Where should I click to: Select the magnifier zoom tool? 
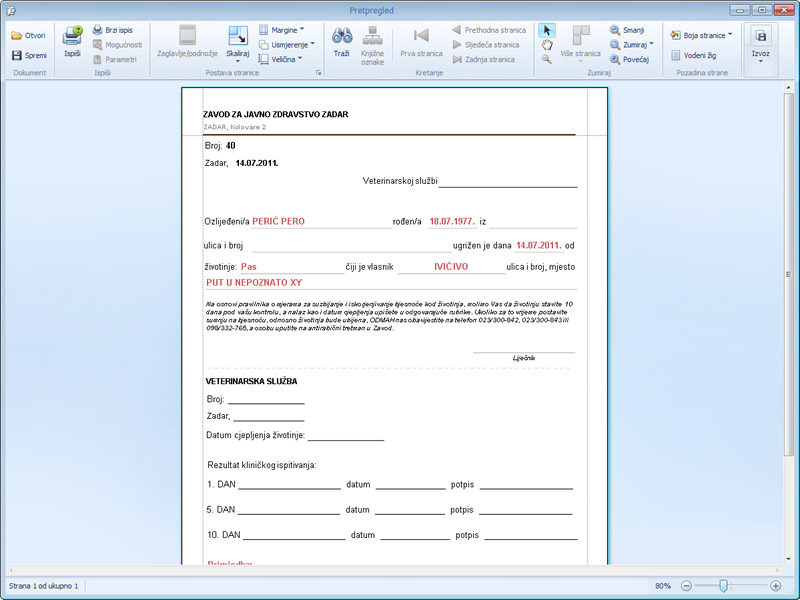[547, 59]
